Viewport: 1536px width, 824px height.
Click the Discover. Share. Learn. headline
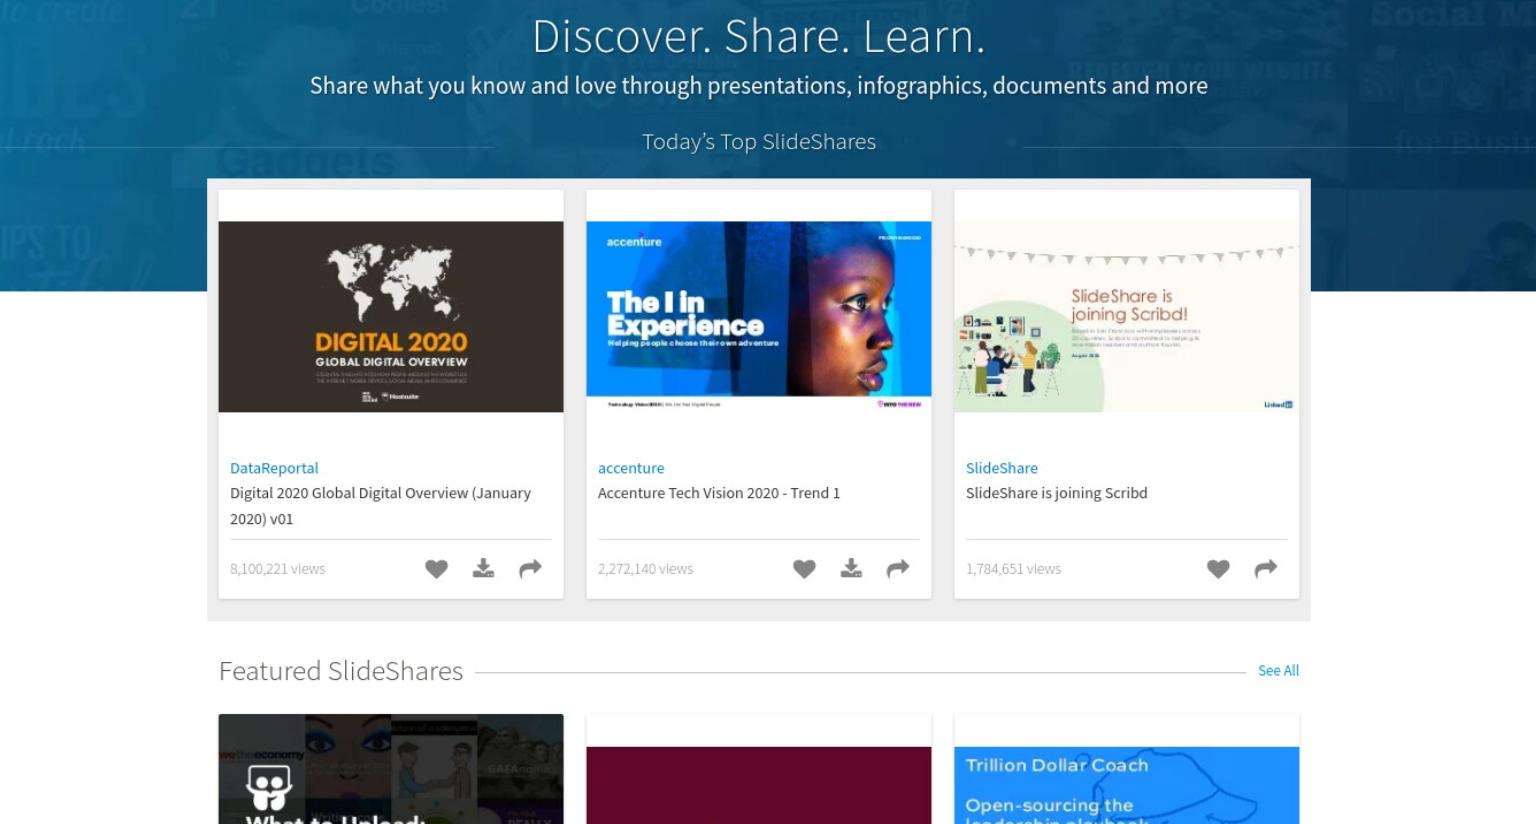point(759,37)
